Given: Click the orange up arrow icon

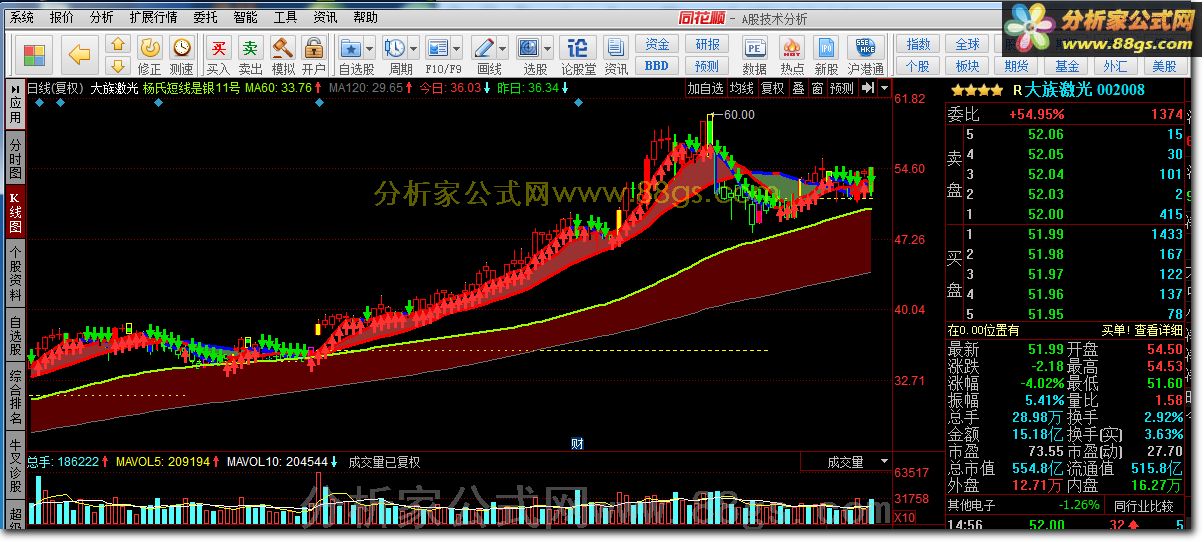Looking at the screenshot, I should [x=118, y=44].
